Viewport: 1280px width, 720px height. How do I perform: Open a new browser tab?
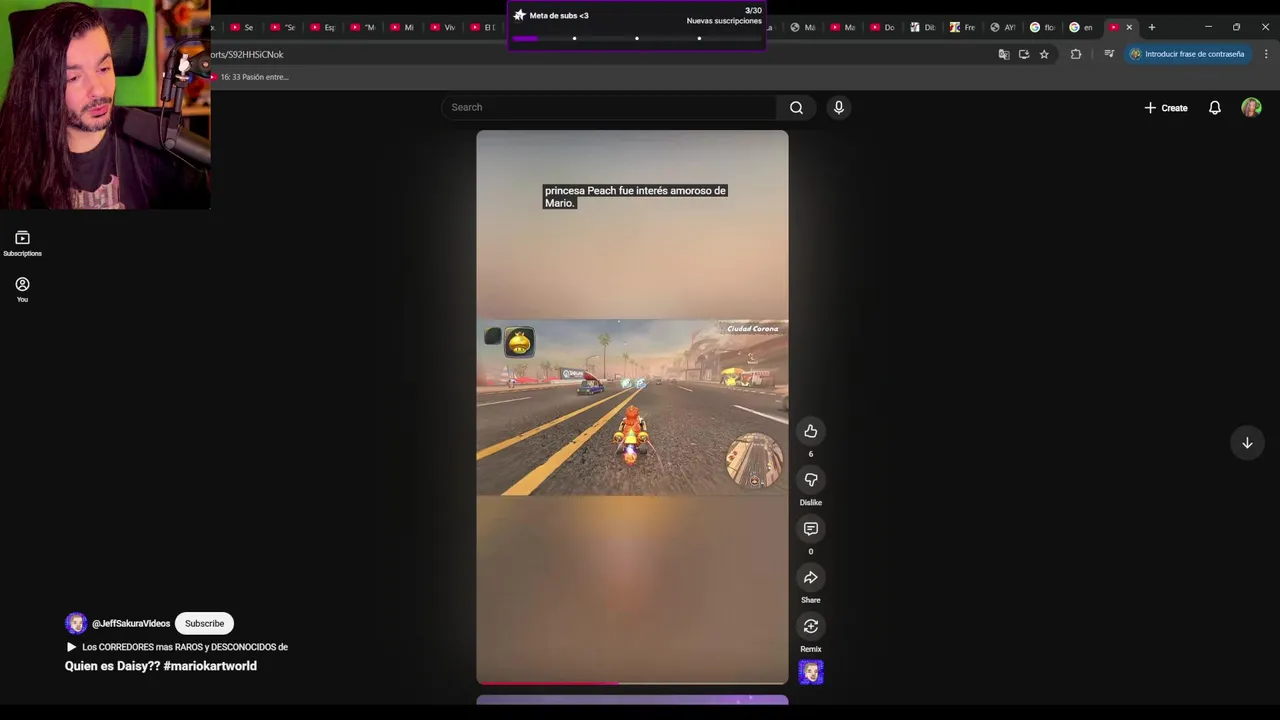coord(1152,27)
